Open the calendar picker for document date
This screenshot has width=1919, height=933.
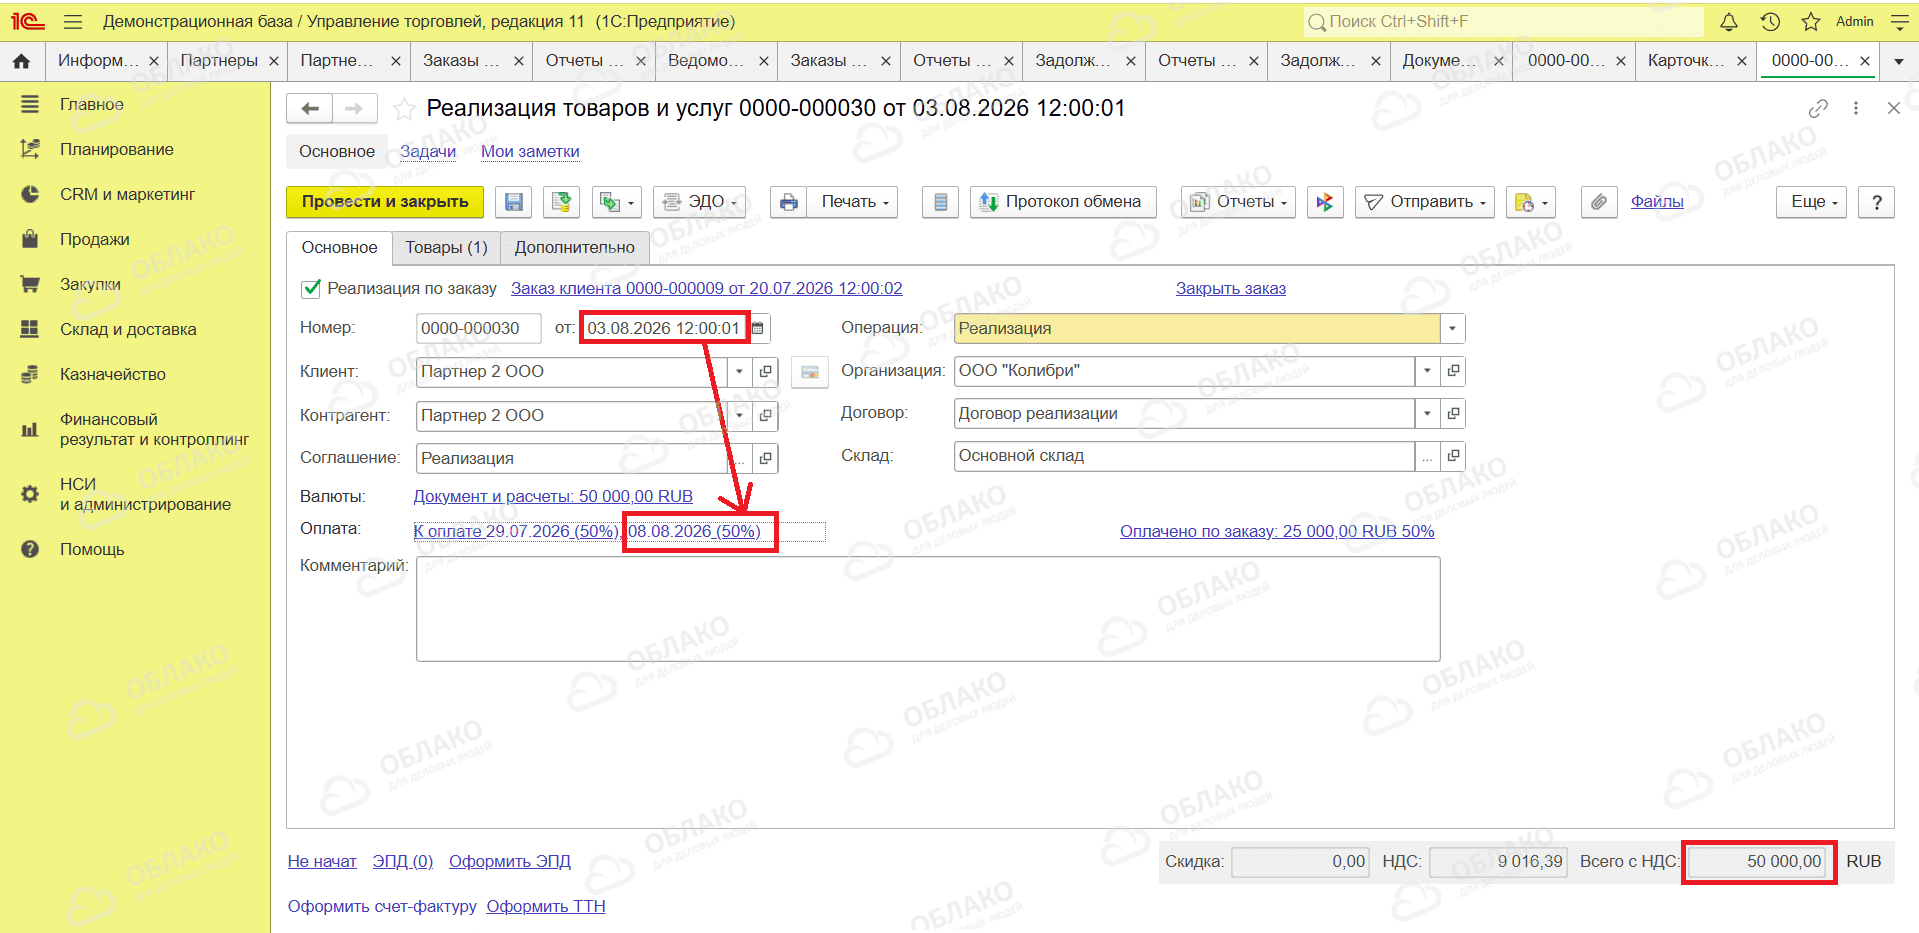[758, 328]
